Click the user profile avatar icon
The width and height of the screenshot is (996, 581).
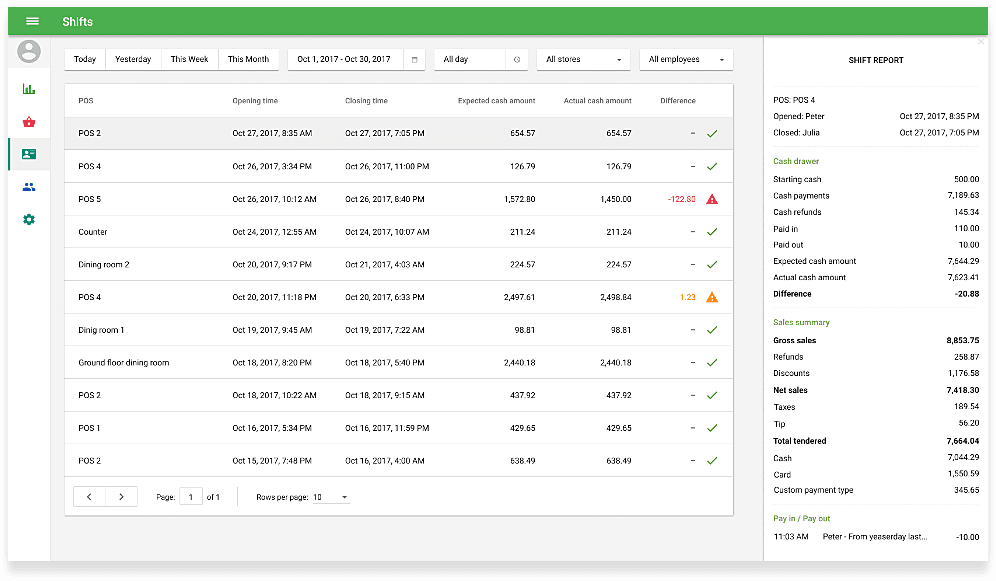click(29, 51)
